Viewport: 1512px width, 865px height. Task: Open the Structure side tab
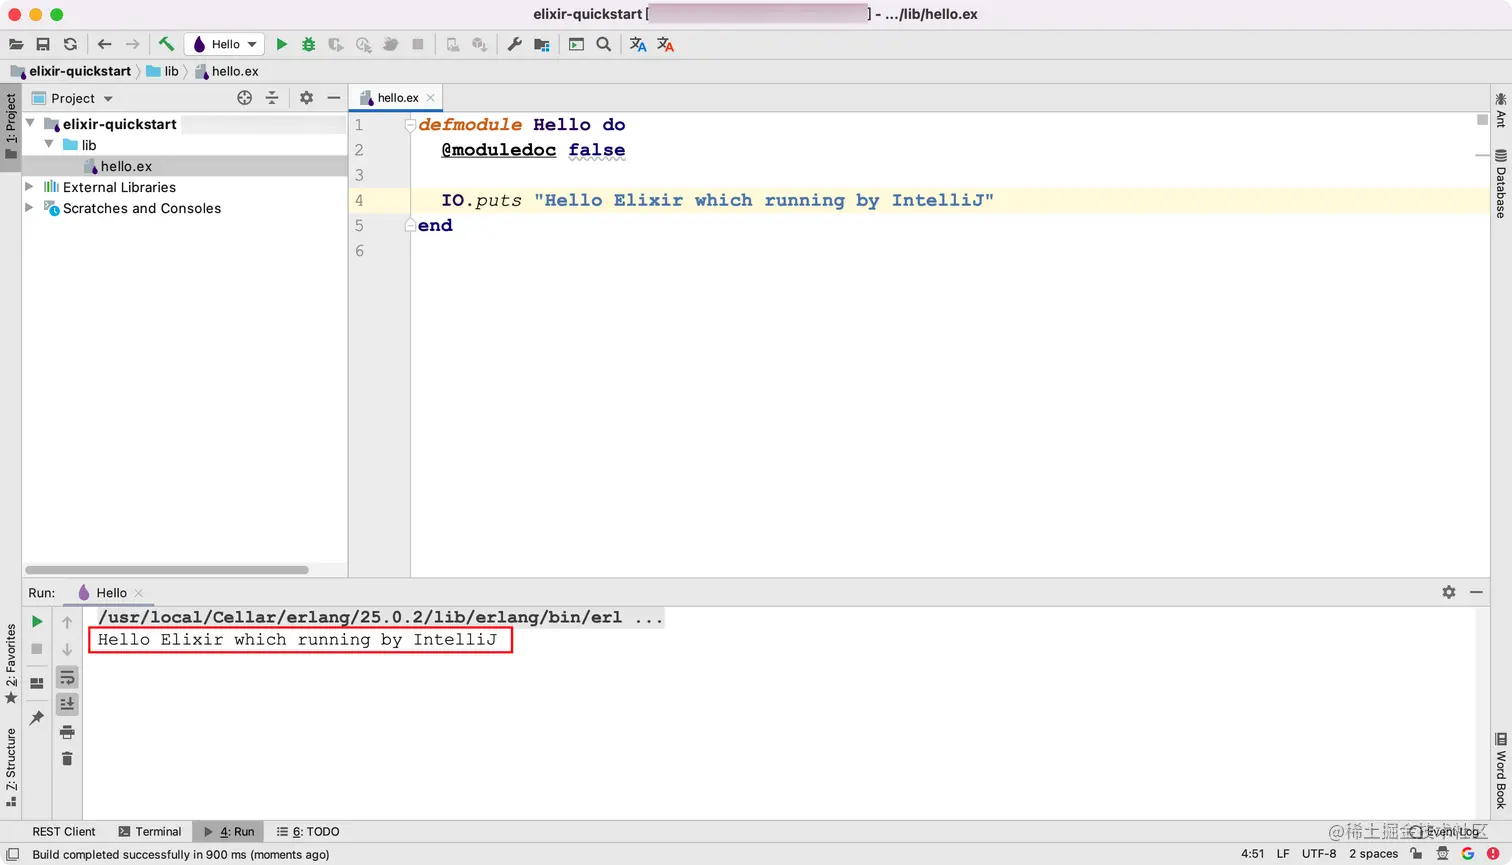(11, 767)
